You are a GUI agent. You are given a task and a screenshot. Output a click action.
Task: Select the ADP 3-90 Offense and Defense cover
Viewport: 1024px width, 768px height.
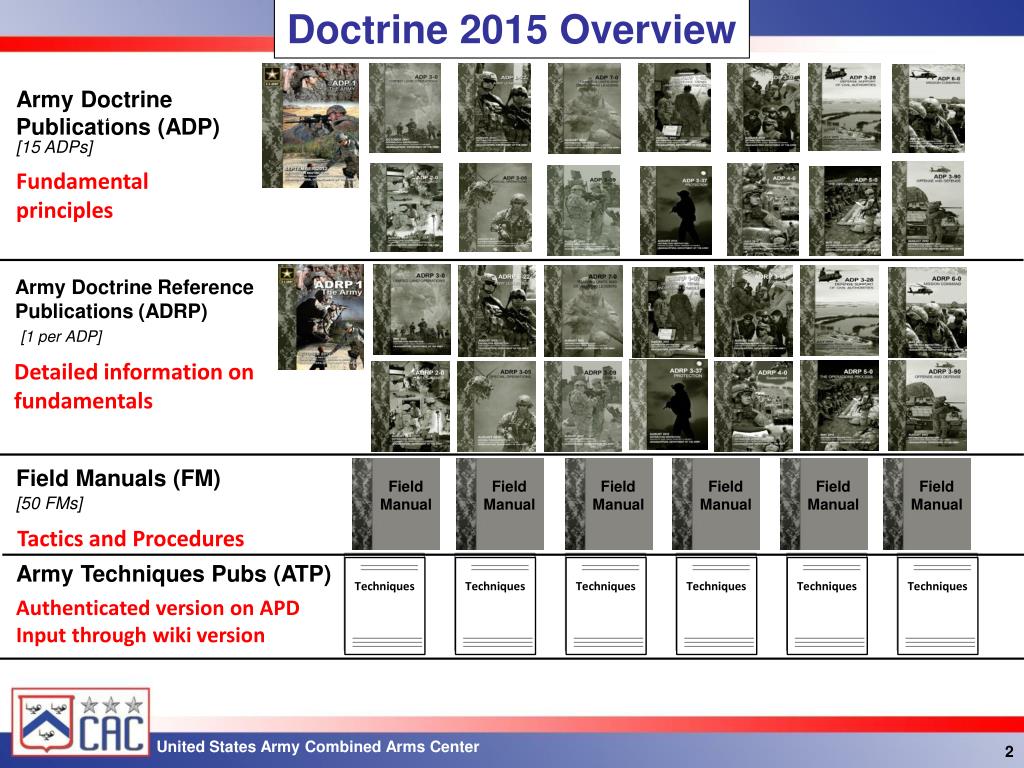[928, 208]
